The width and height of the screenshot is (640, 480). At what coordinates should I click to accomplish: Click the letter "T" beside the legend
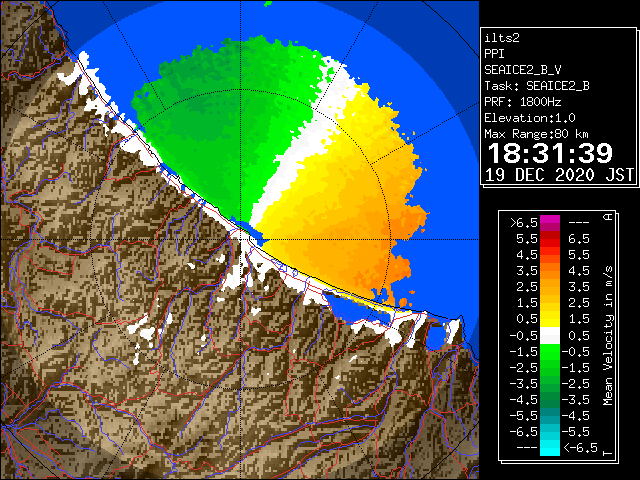pyautogui.click(x=608, y=453)
